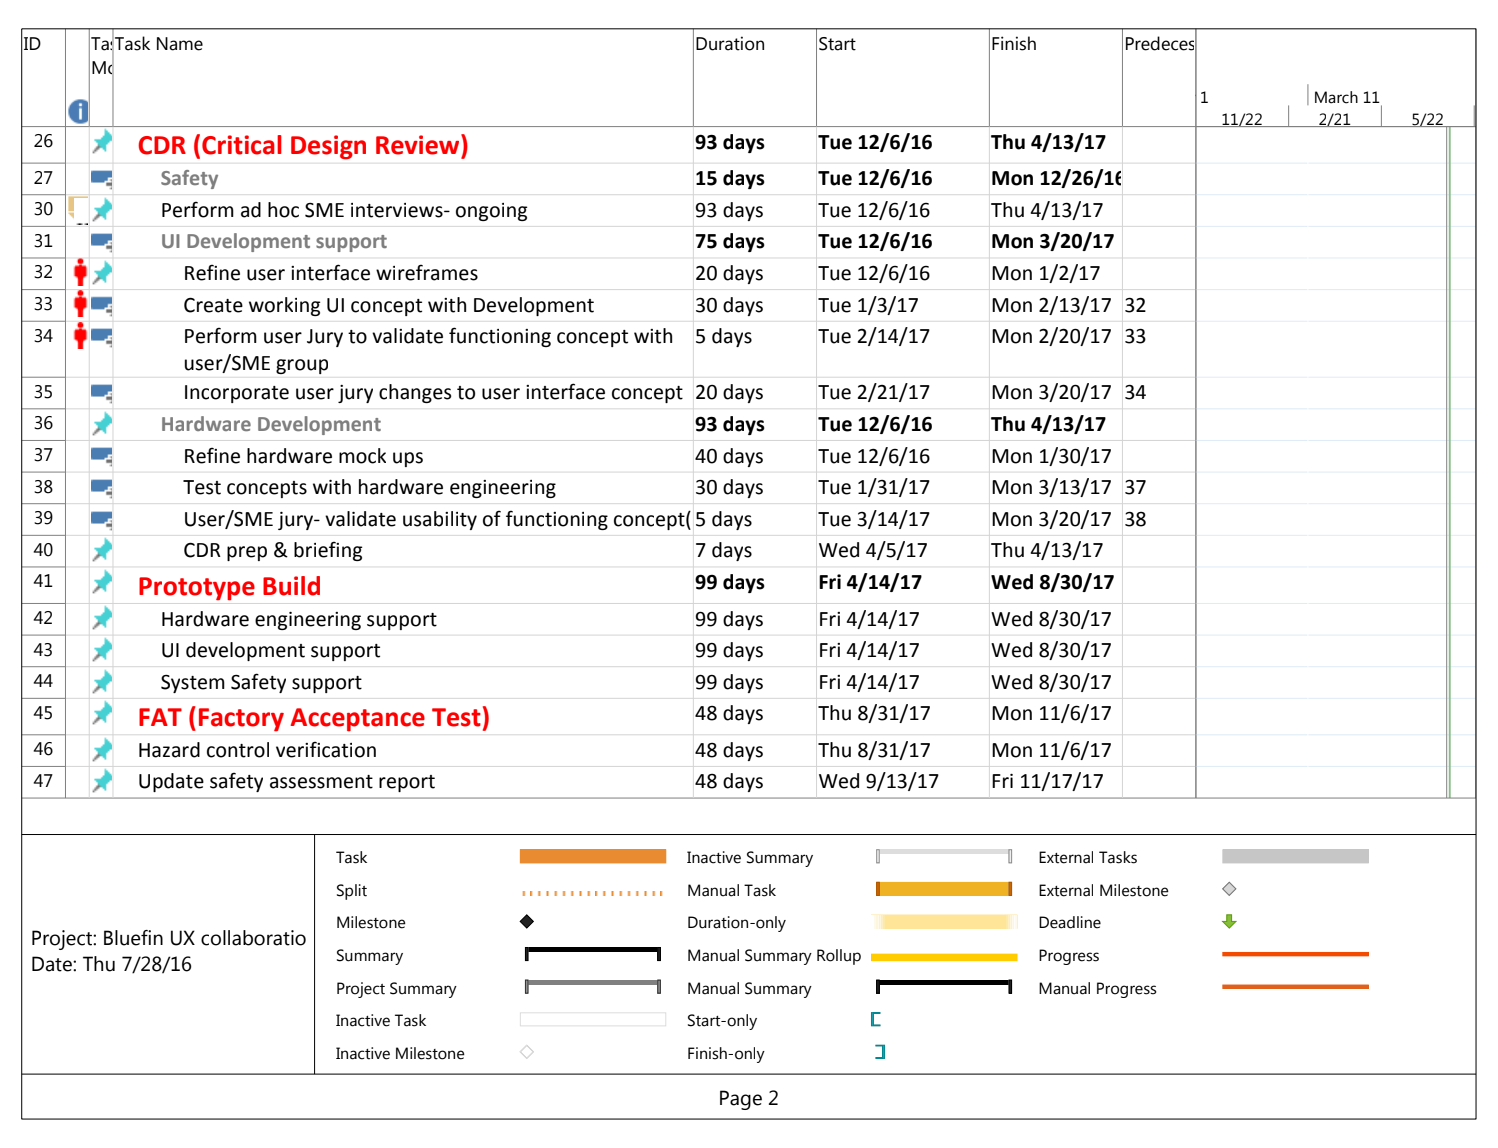The width and height of the screenshot is (1498, 1148).
Task: Click the pin task mode icon in row 45
Action: click(102, 713)
